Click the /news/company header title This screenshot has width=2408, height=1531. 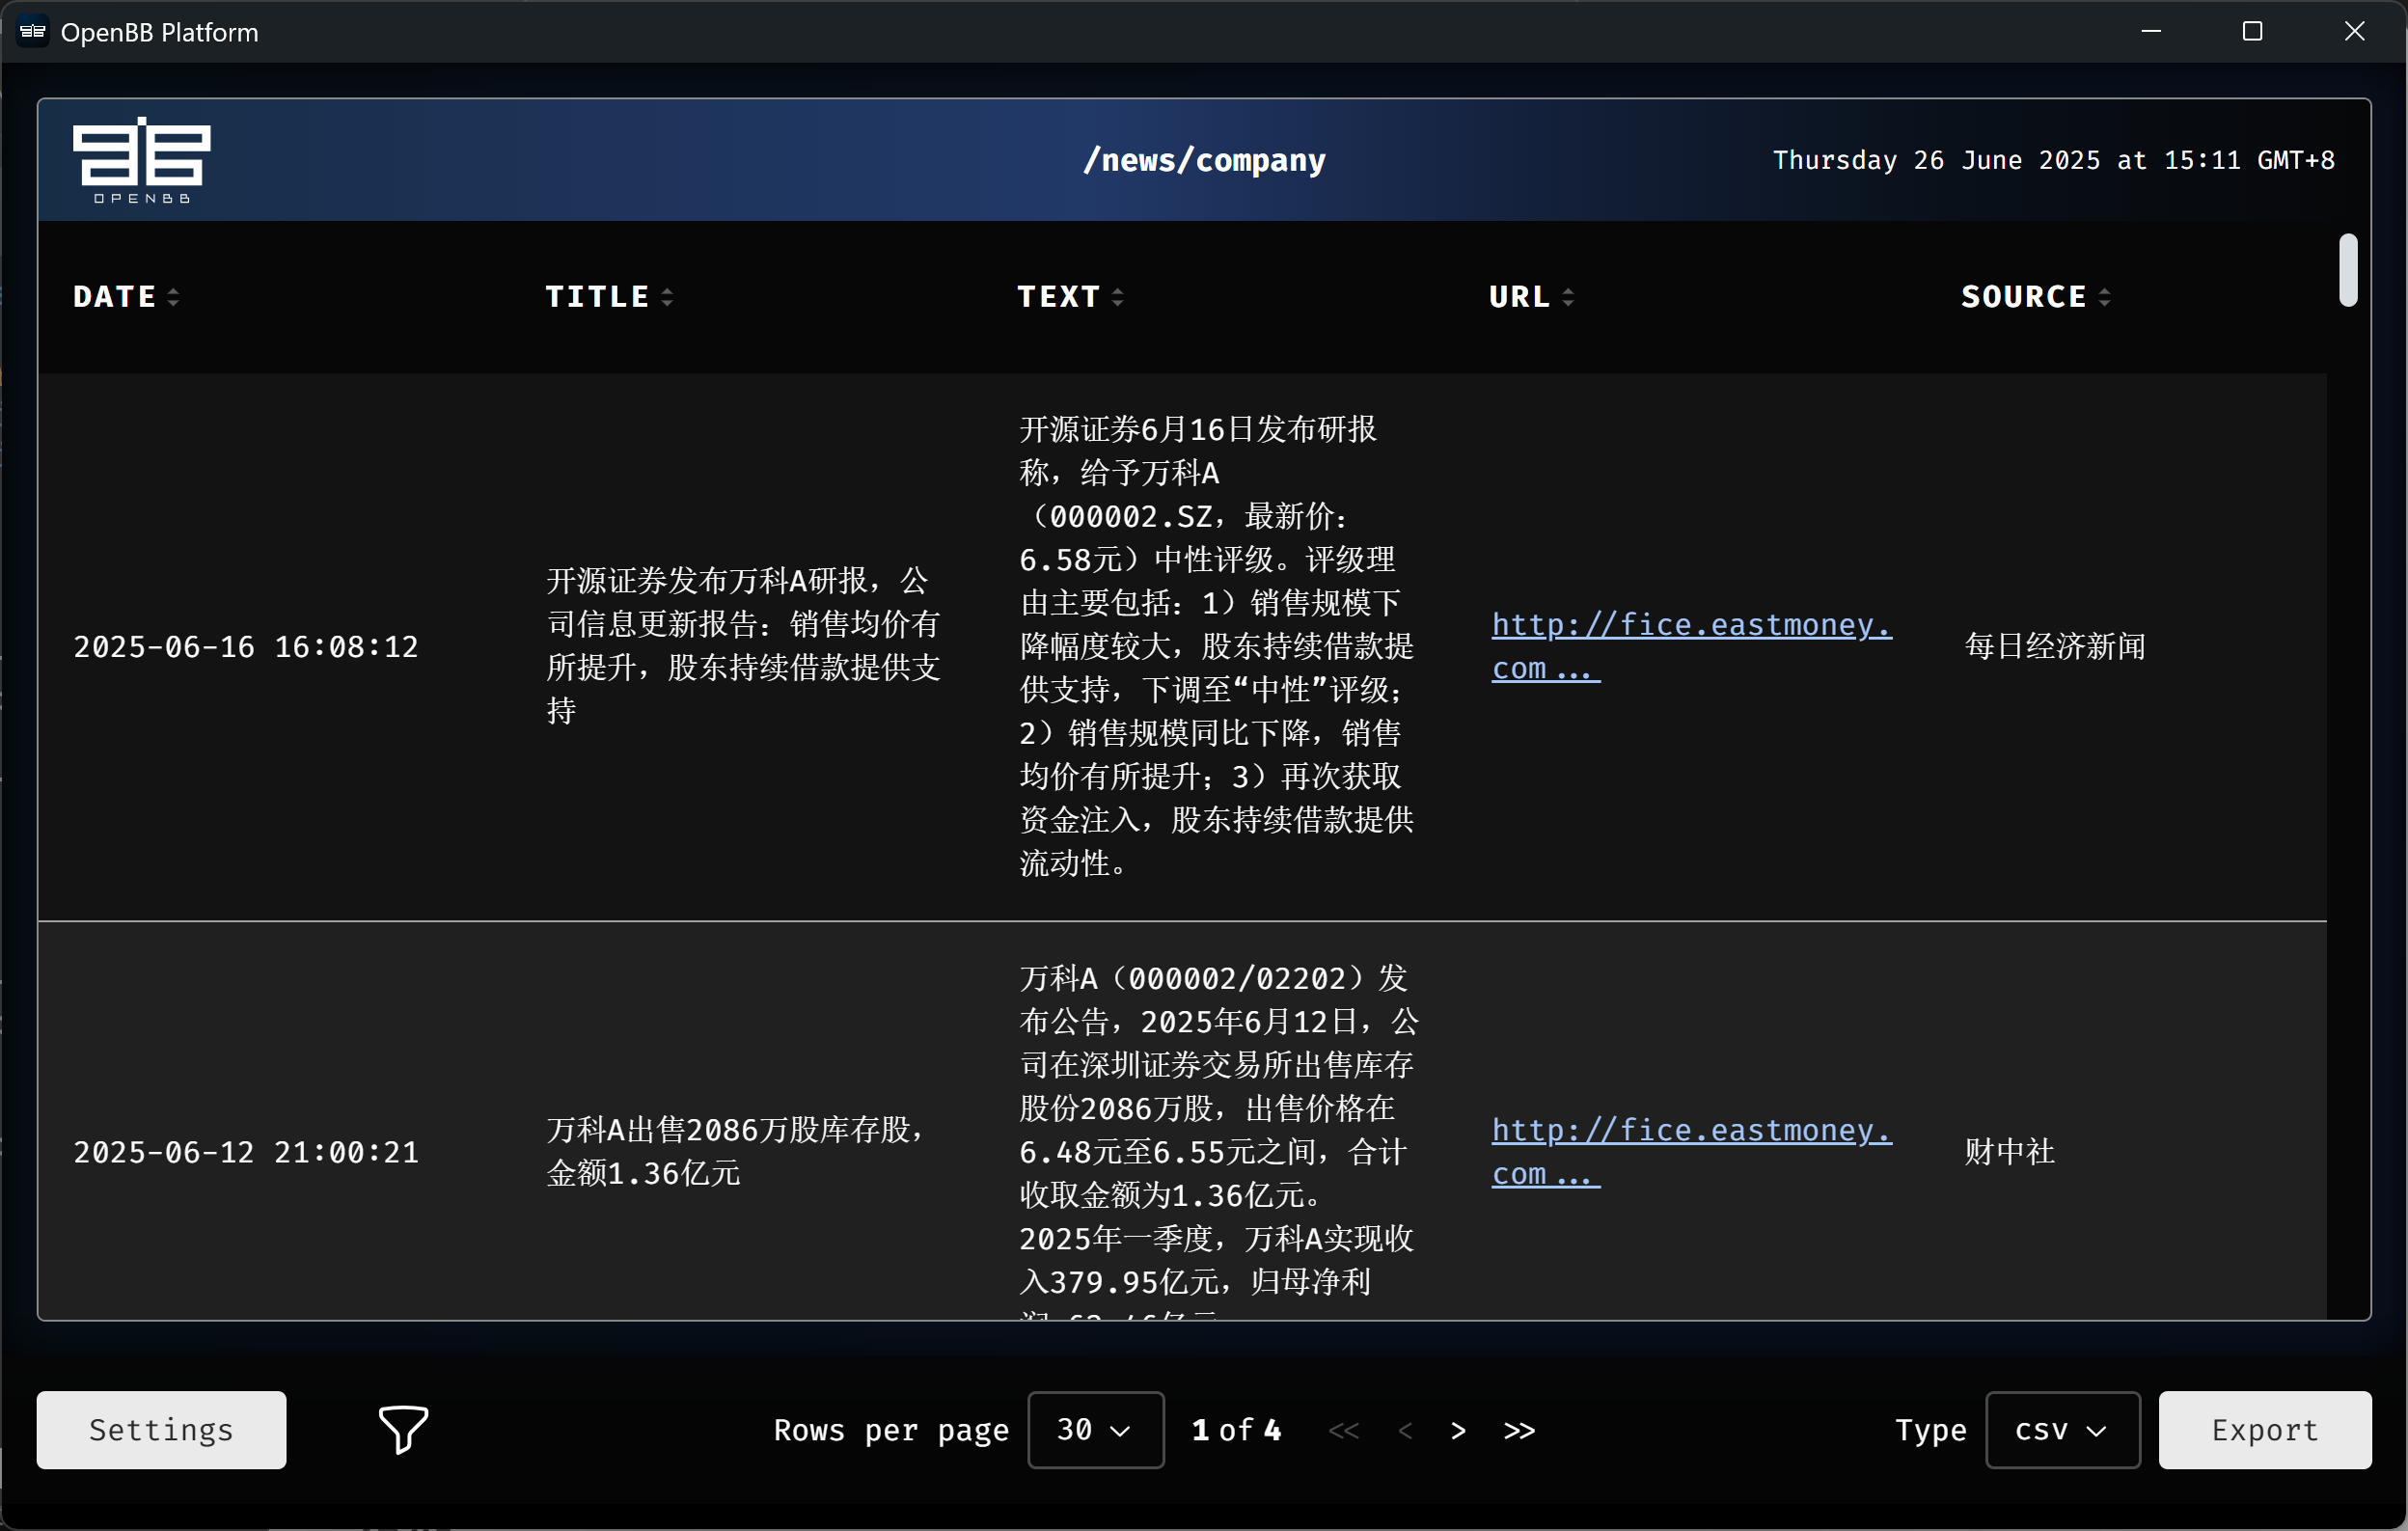(x=1204, y=160)
